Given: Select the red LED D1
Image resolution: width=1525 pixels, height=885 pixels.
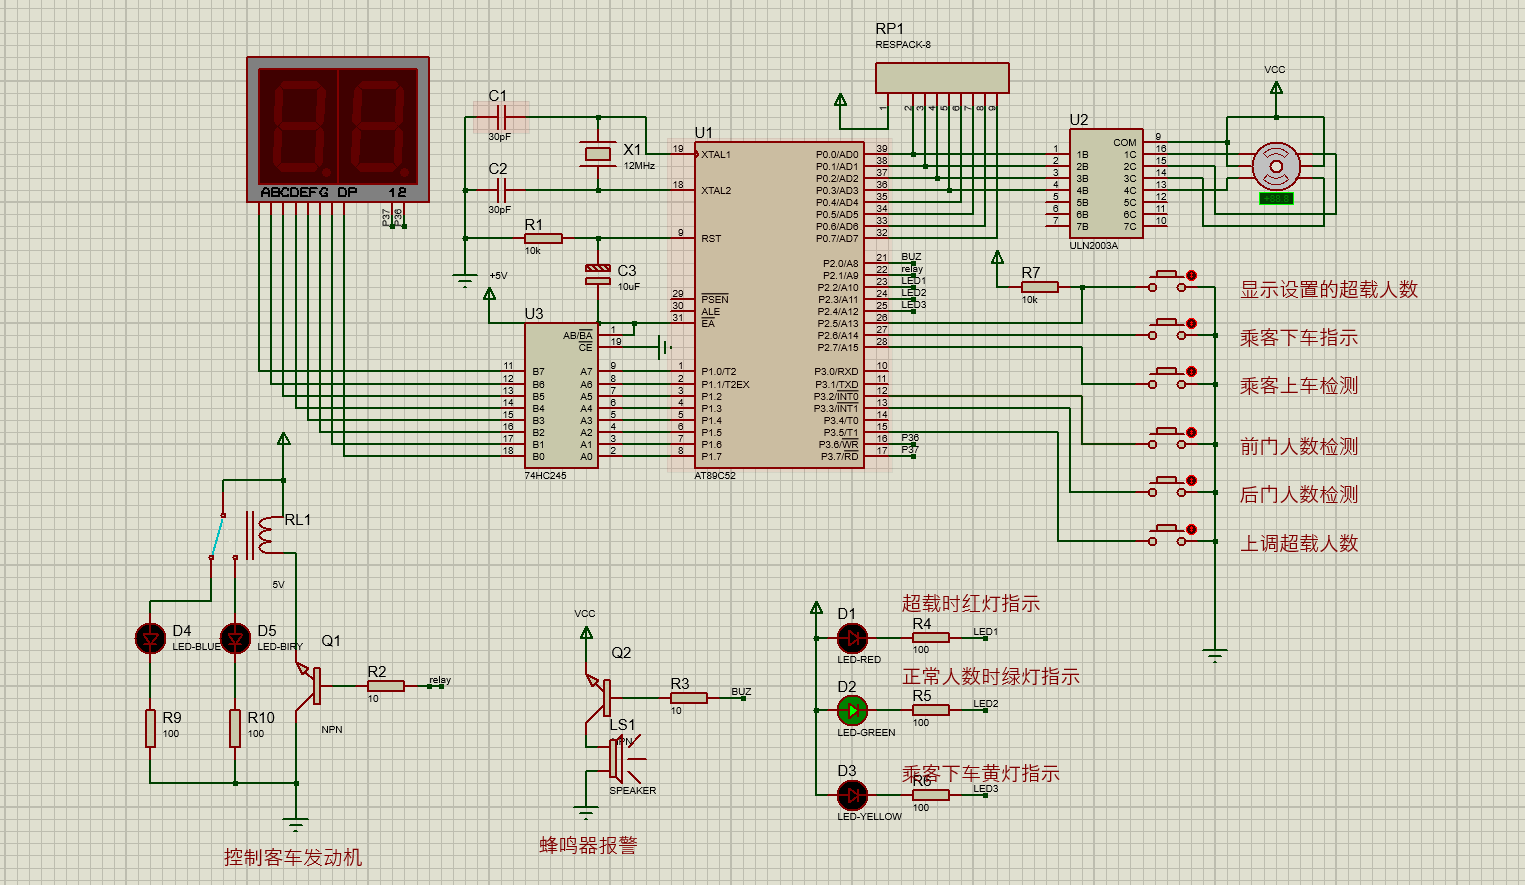Looking at the screenshot, I should click(x=852, y=637).
